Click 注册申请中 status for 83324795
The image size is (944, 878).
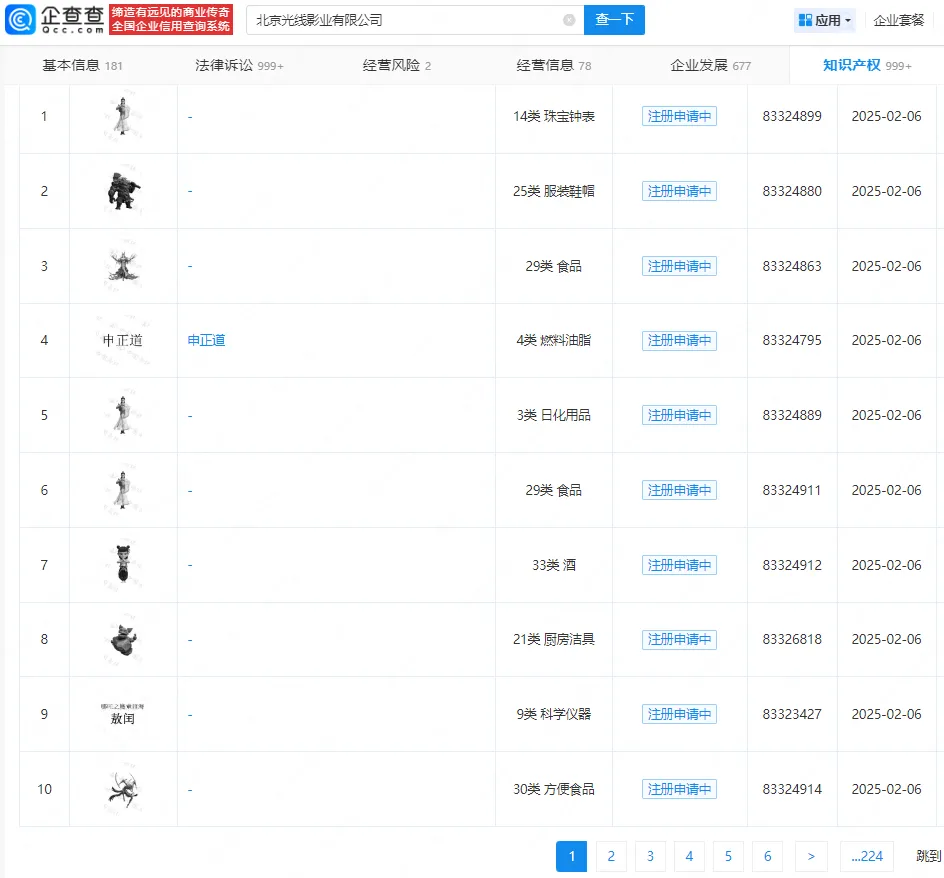point(679,340)
